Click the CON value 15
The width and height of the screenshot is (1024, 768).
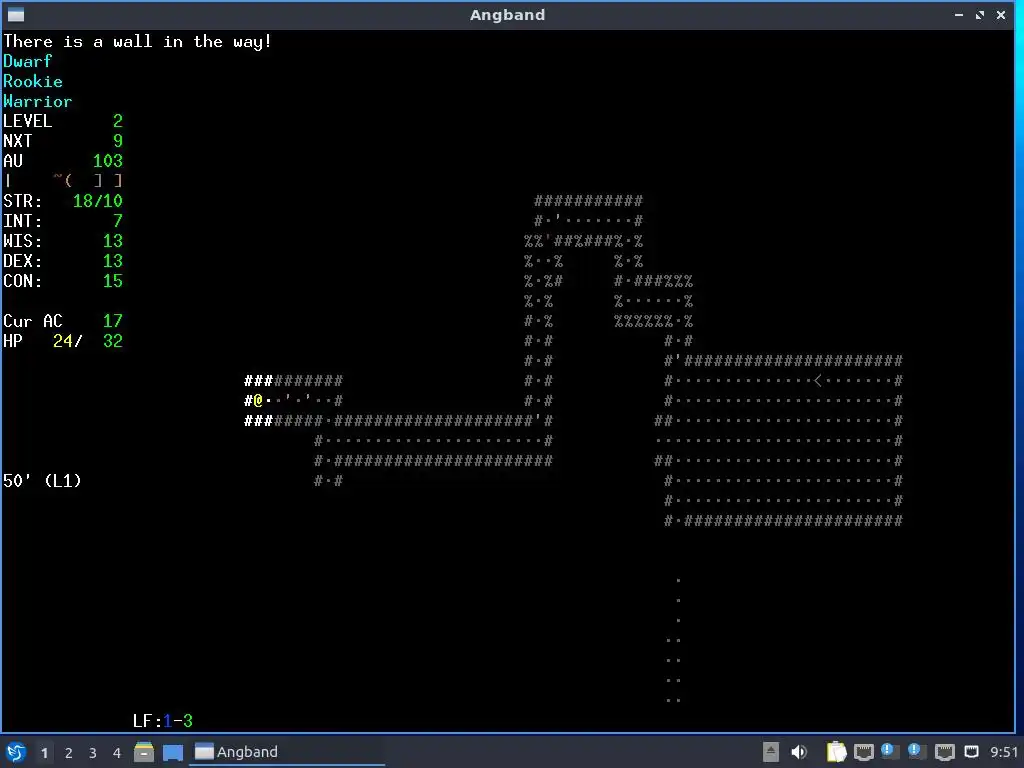point(113,281)
